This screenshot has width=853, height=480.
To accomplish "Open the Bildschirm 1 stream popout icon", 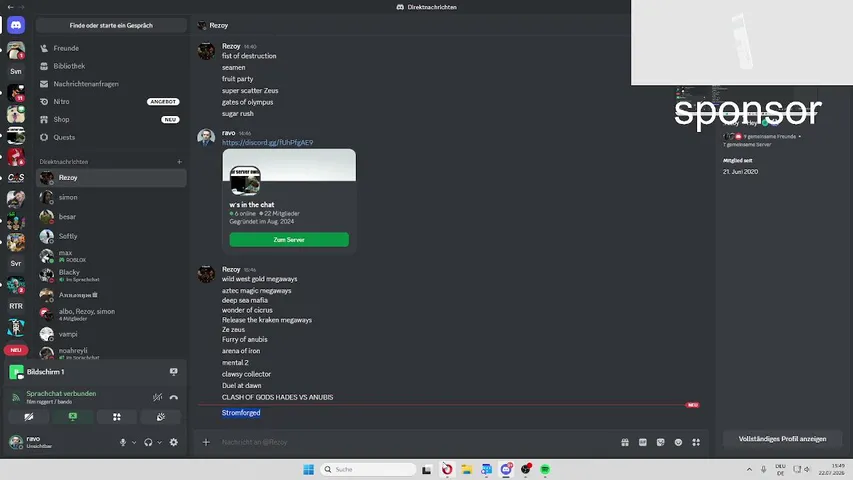I will pyautogui.click(x=174, y=372).
